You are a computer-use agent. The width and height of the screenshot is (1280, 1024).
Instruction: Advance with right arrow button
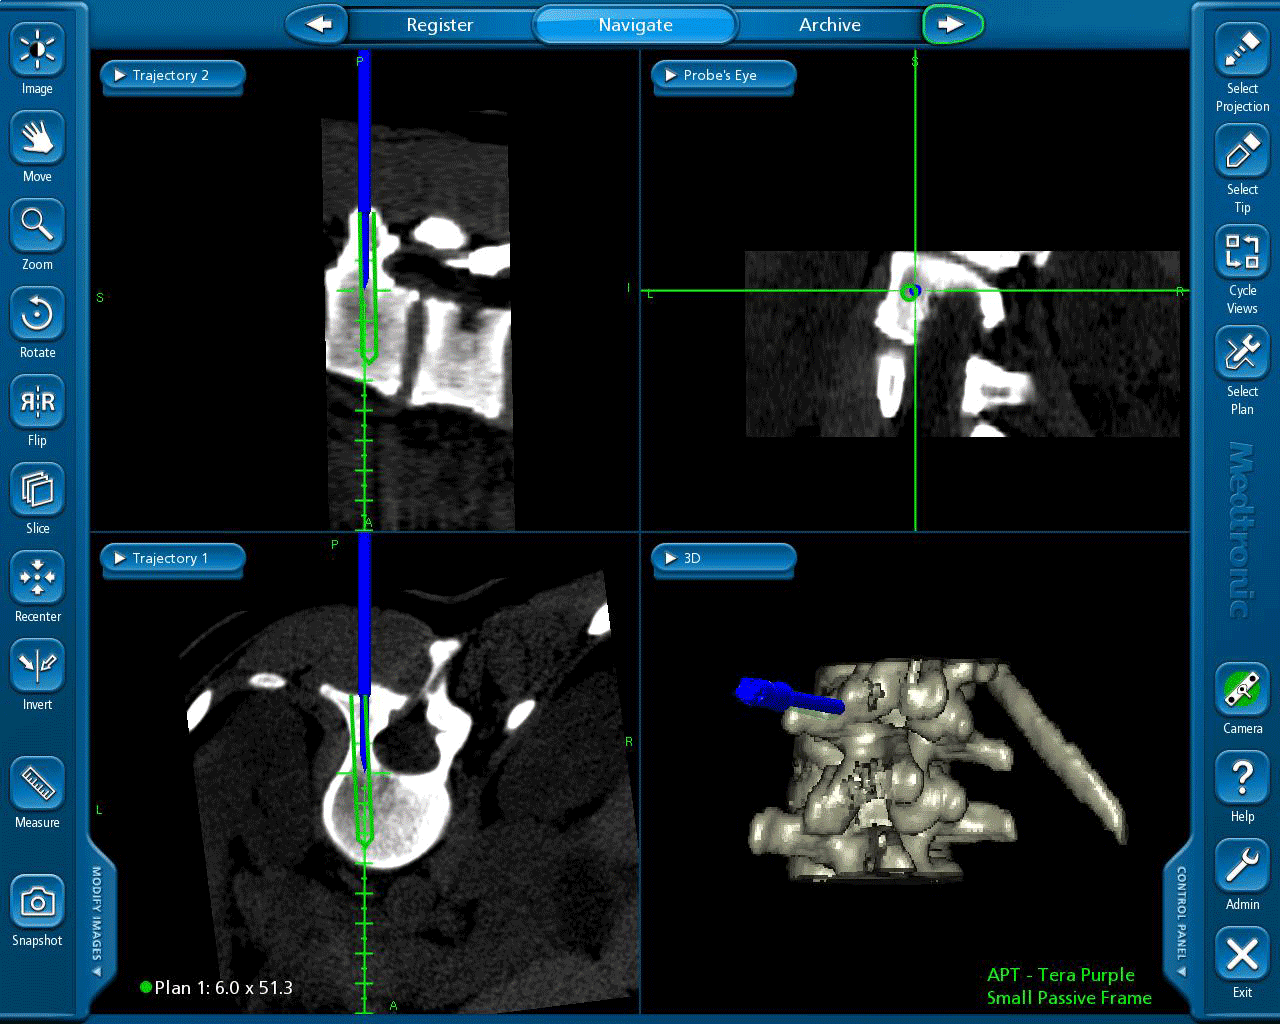pos(952,24)
